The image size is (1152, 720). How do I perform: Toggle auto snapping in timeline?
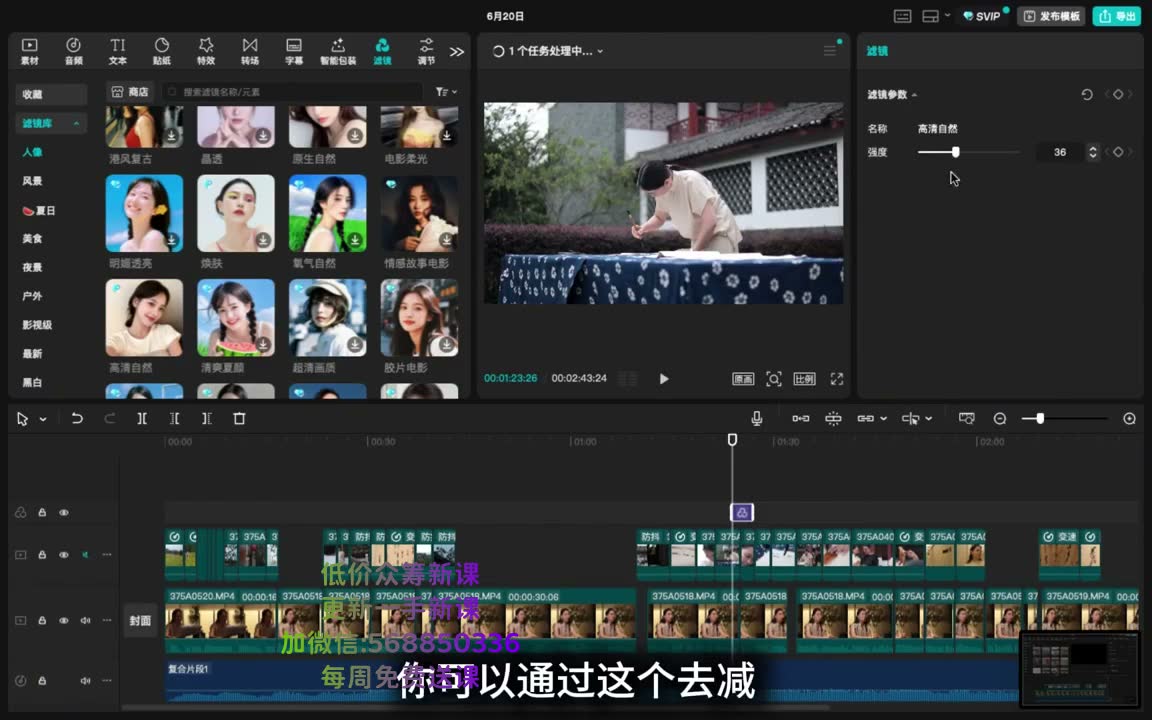[x=833, y=419]
